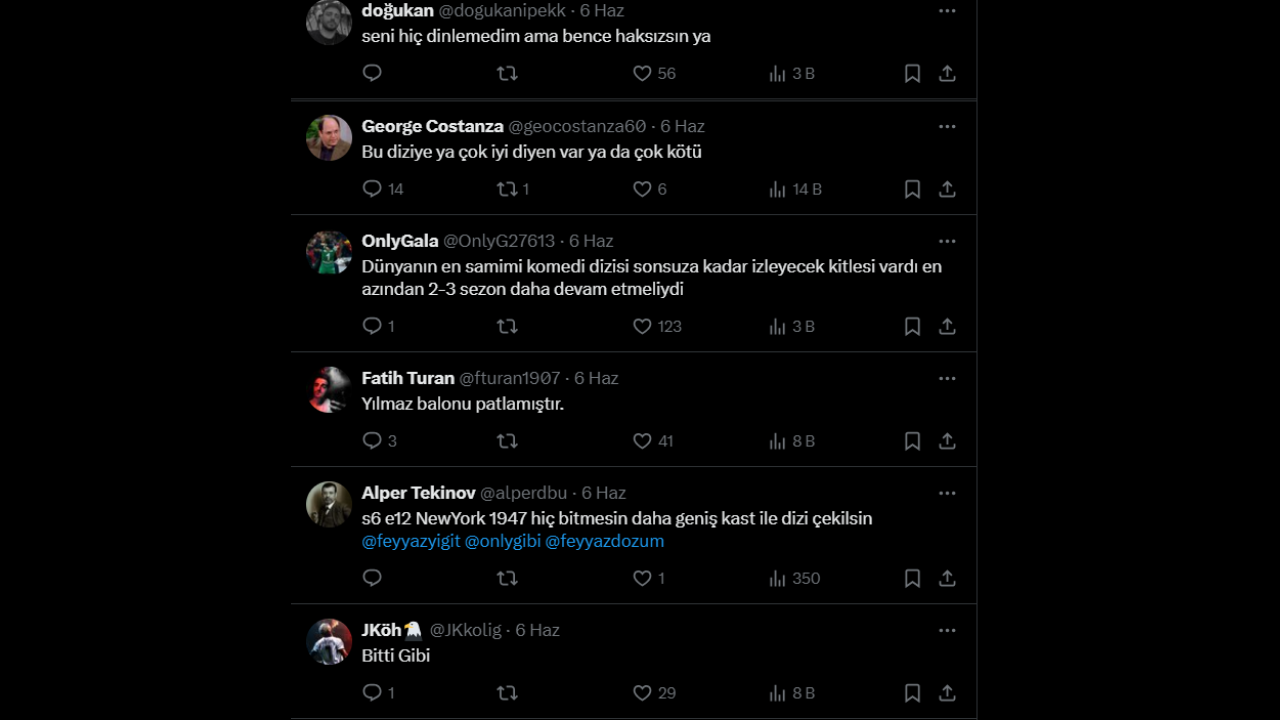Image resolution: width=1280 pixels, height=720 pixels.
Task: Open the three-dot menu on JKöh's post
Action: point(946,630)
